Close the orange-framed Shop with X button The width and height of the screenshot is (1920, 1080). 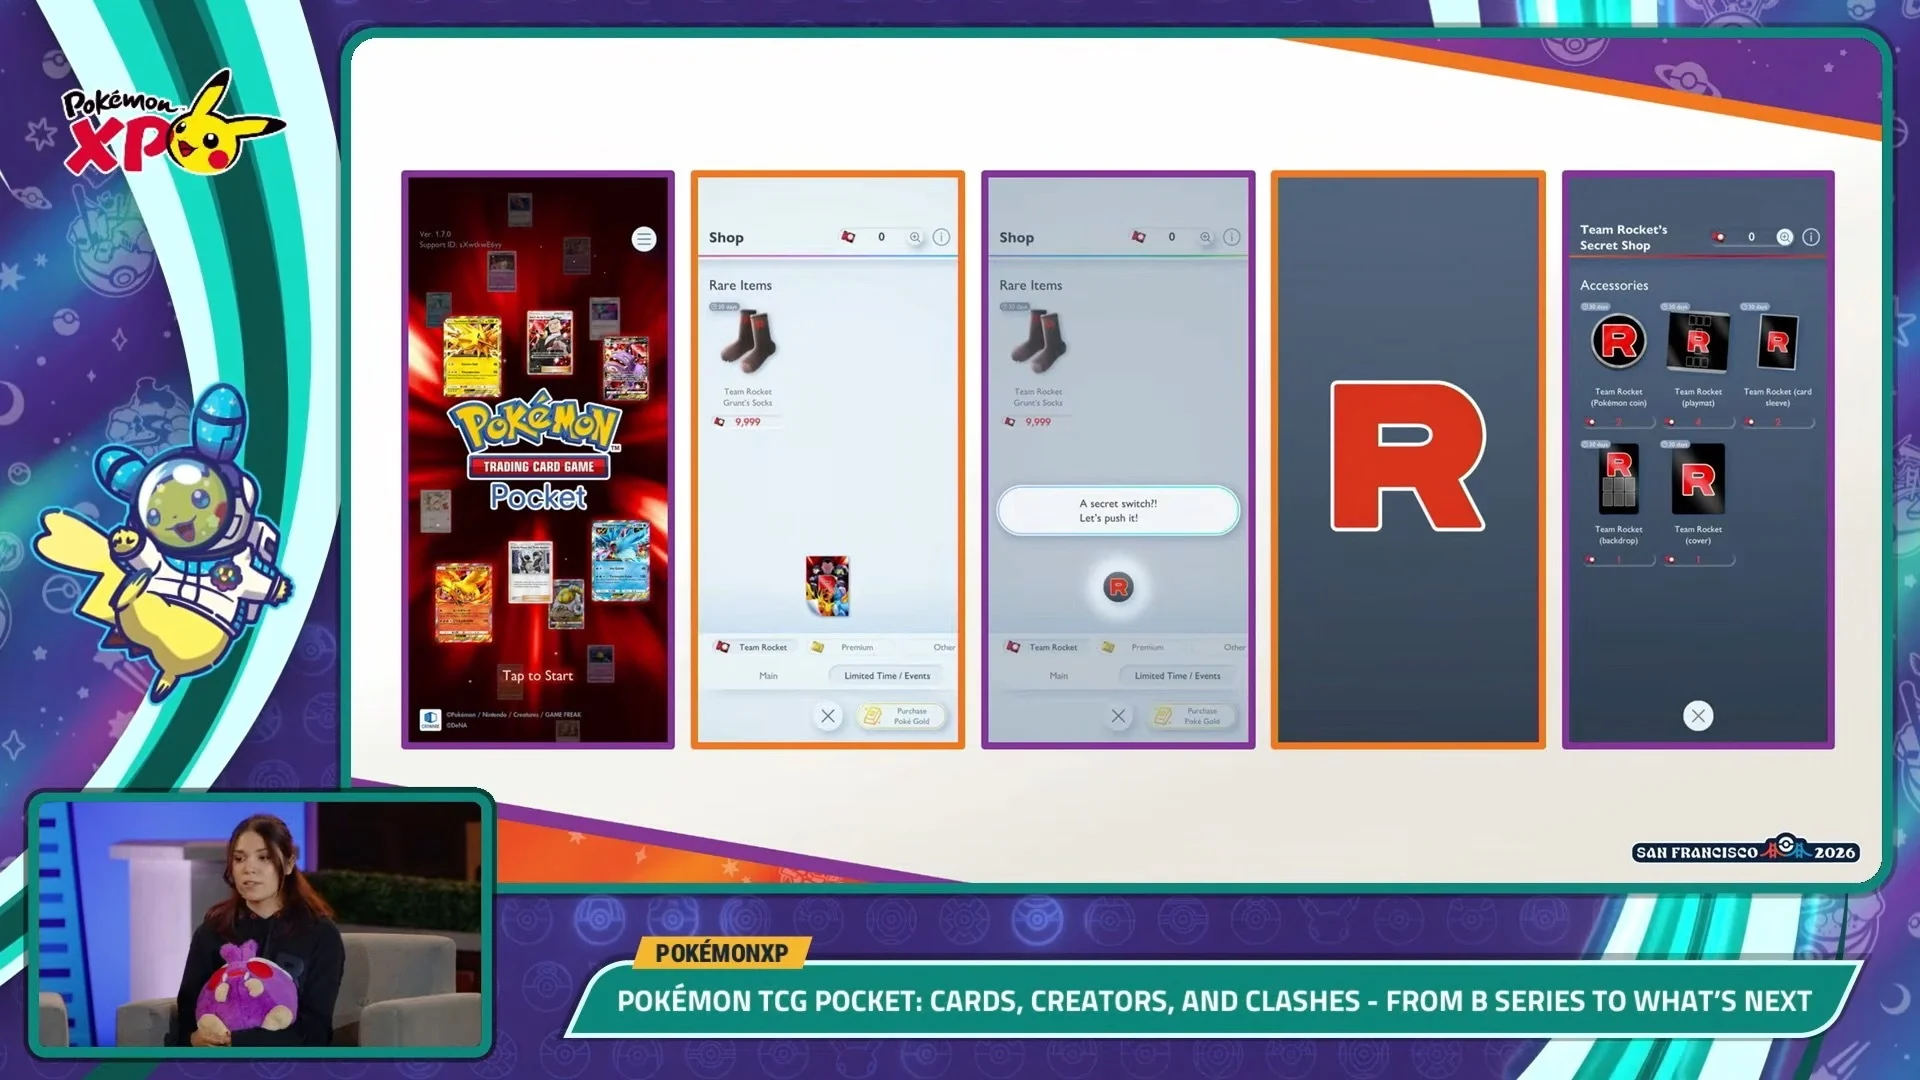click(828, 716)
